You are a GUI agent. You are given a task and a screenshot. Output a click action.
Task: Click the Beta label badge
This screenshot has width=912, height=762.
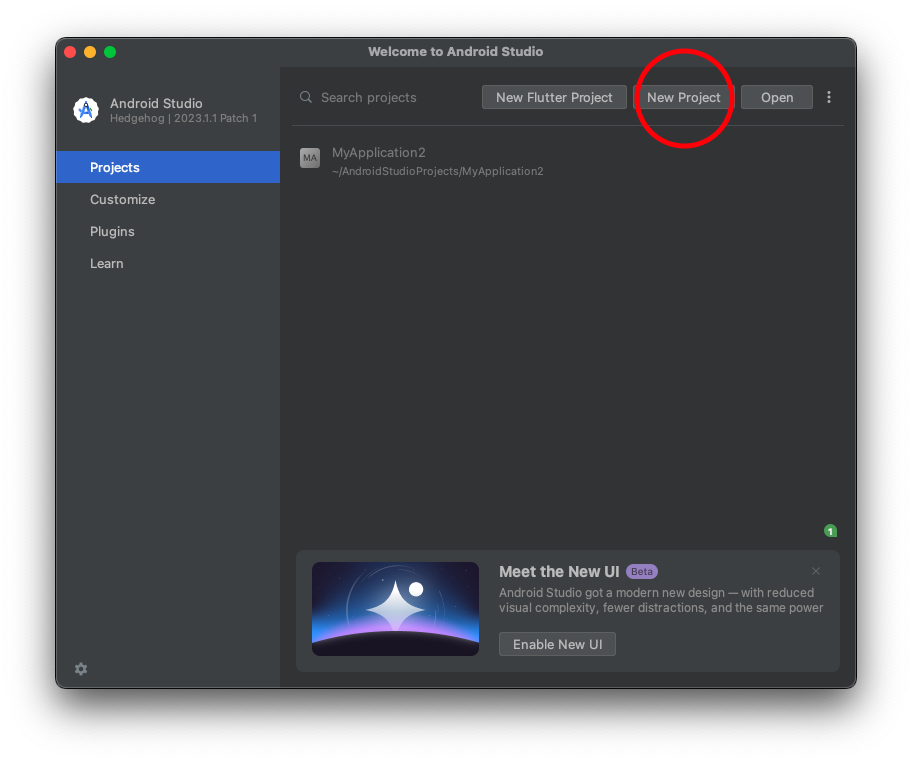click(x=642, y=572)
